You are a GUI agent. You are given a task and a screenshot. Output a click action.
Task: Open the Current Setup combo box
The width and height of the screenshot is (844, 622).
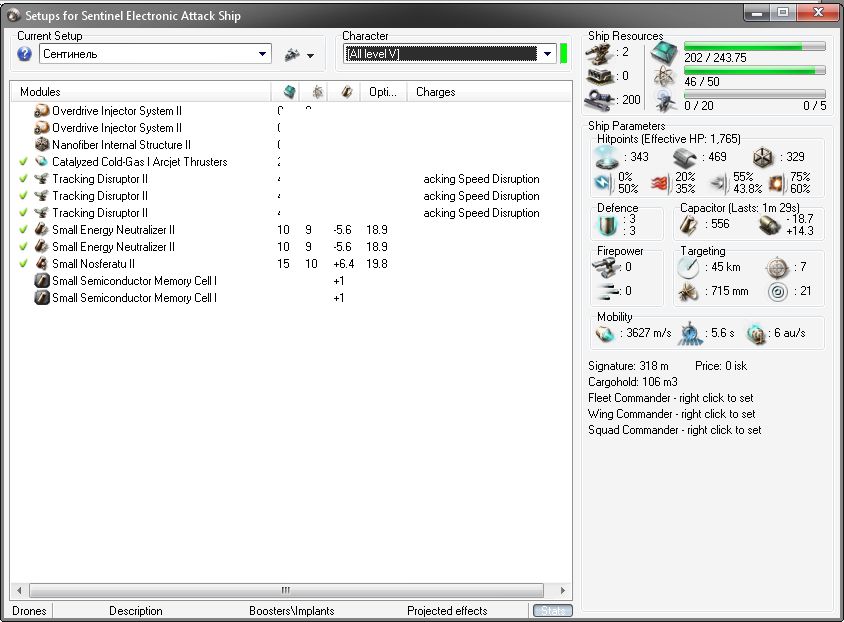pos(155,54)
